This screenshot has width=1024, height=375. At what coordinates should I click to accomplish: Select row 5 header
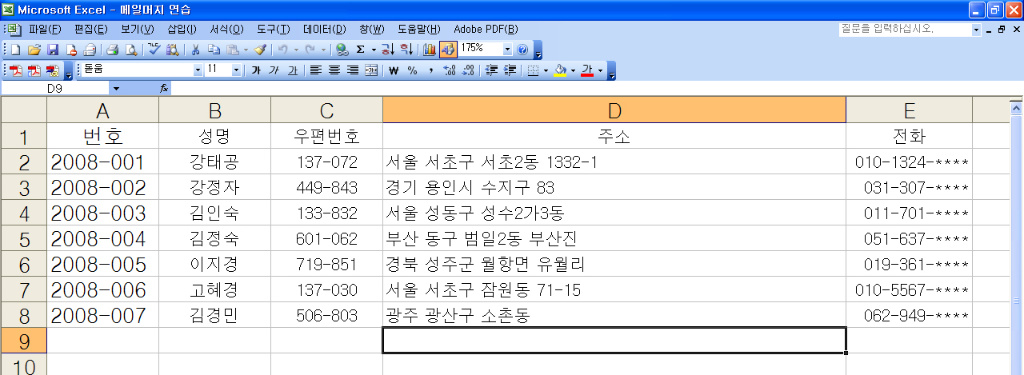coord(24,239)
